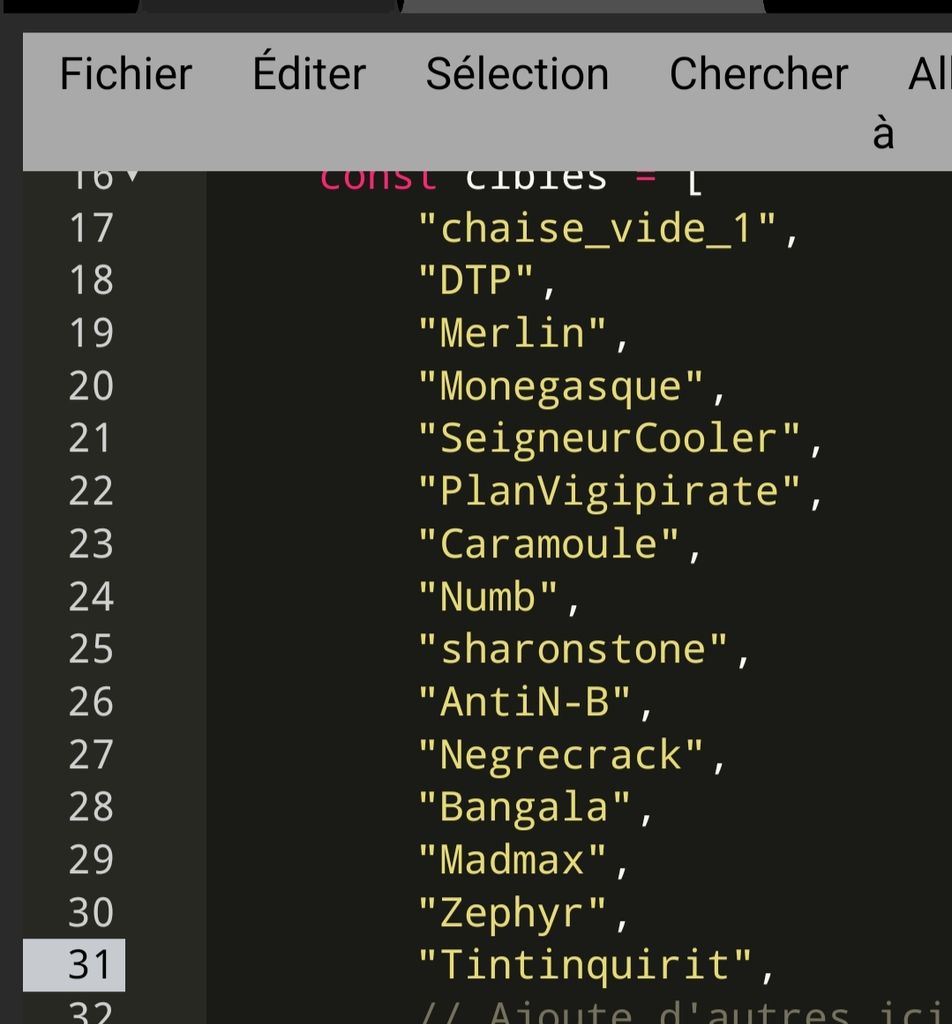
Task: Click on the "Merlin" string
Action: click(x=512, y=333)
